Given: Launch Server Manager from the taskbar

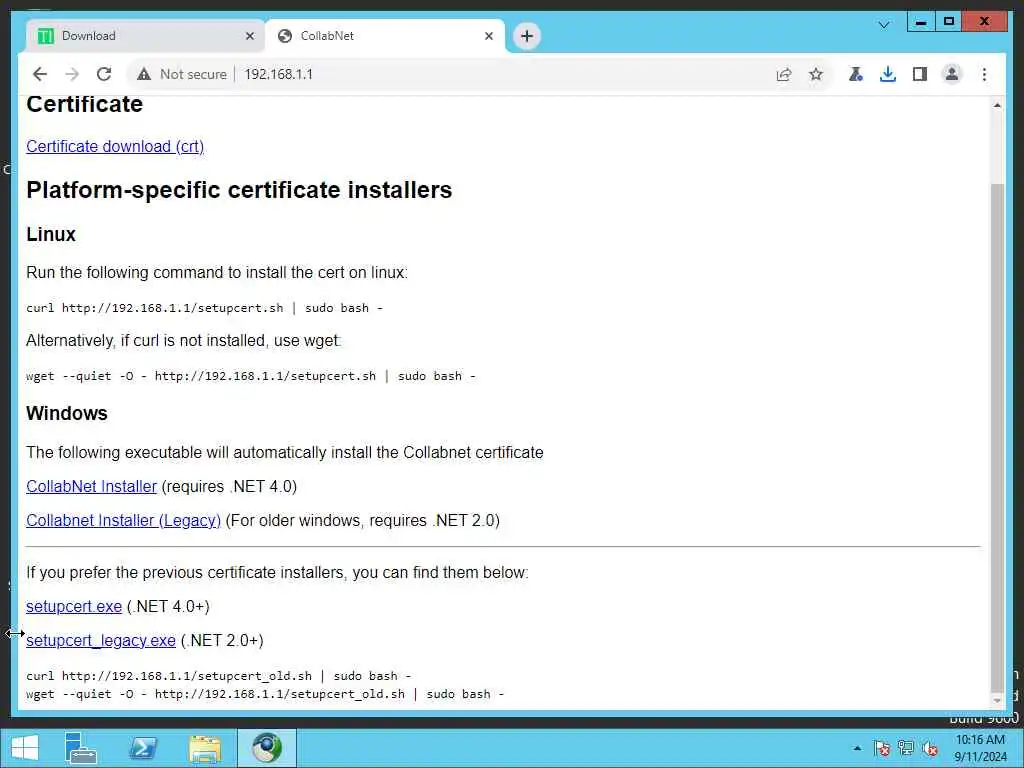Looking at the screenshot, I should click(x=80, y=748).
